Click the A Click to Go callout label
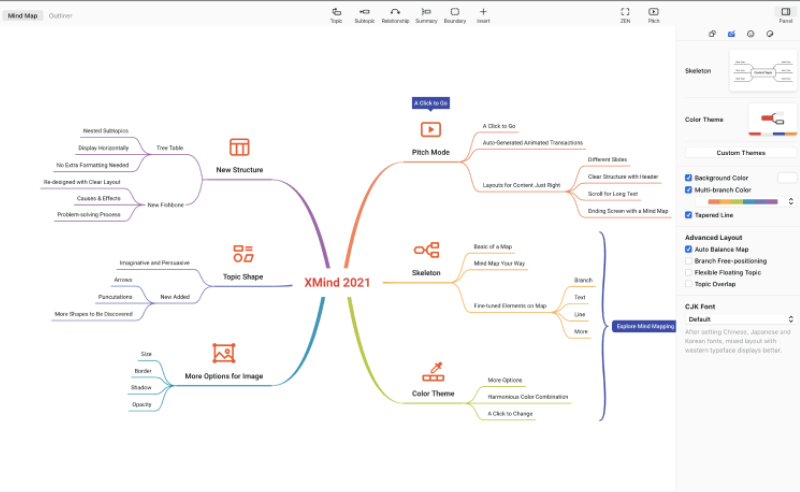 [431, 103]
